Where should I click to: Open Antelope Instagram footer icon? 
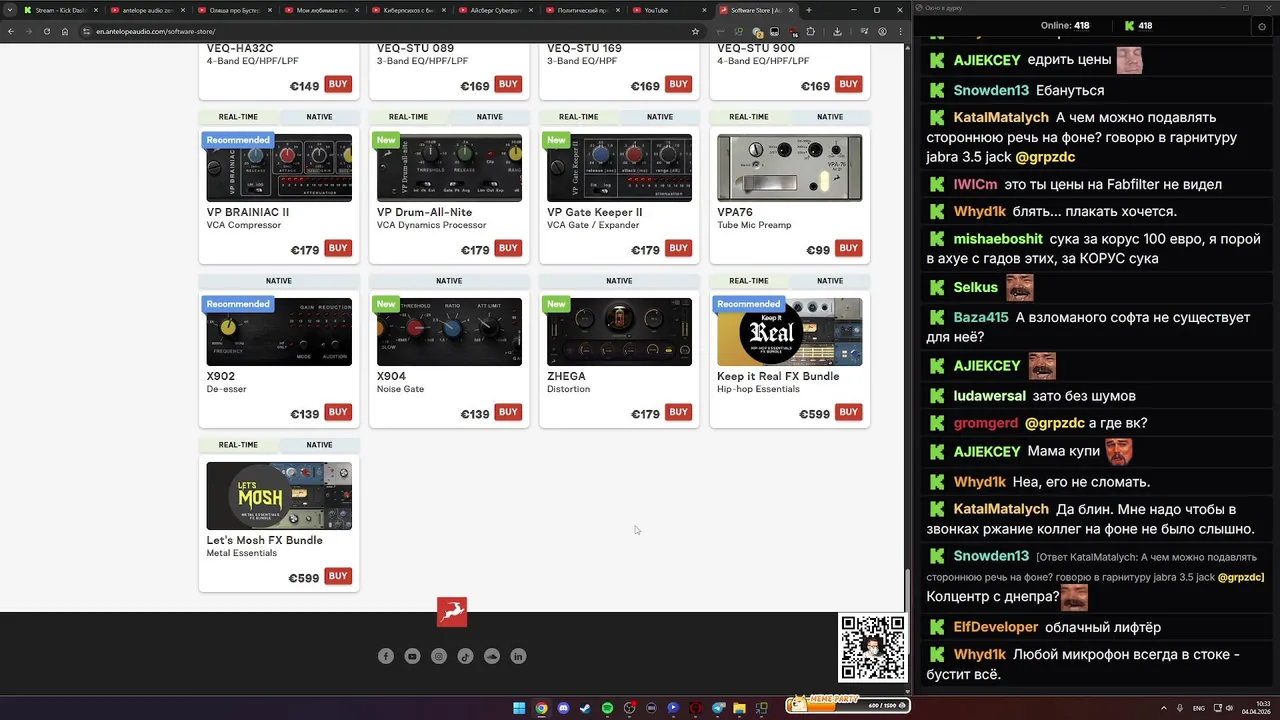click(439, 656)
